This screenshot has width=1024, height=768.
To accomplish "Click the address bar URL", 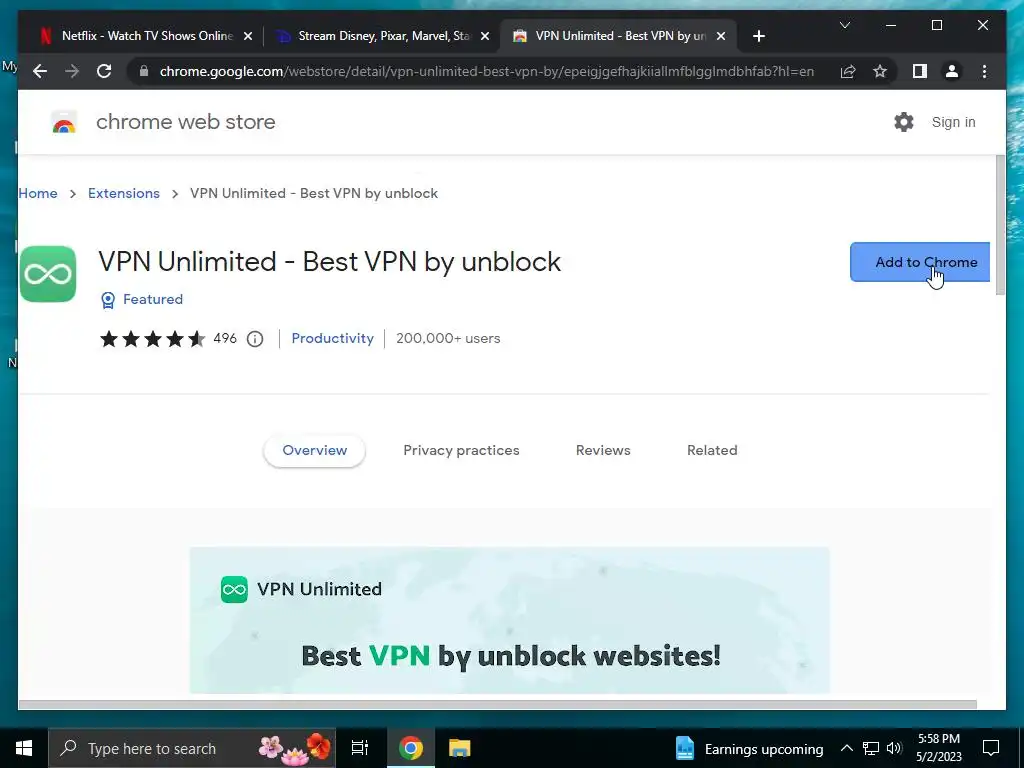I will point(487,71).
